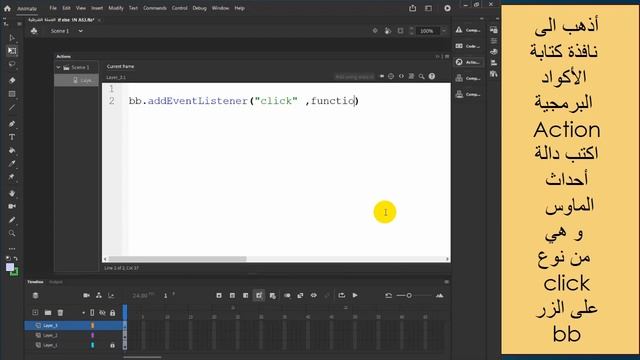The image size is (640, 360).
Task: Click the clip content outside stage icon
Action: [400, 31]
